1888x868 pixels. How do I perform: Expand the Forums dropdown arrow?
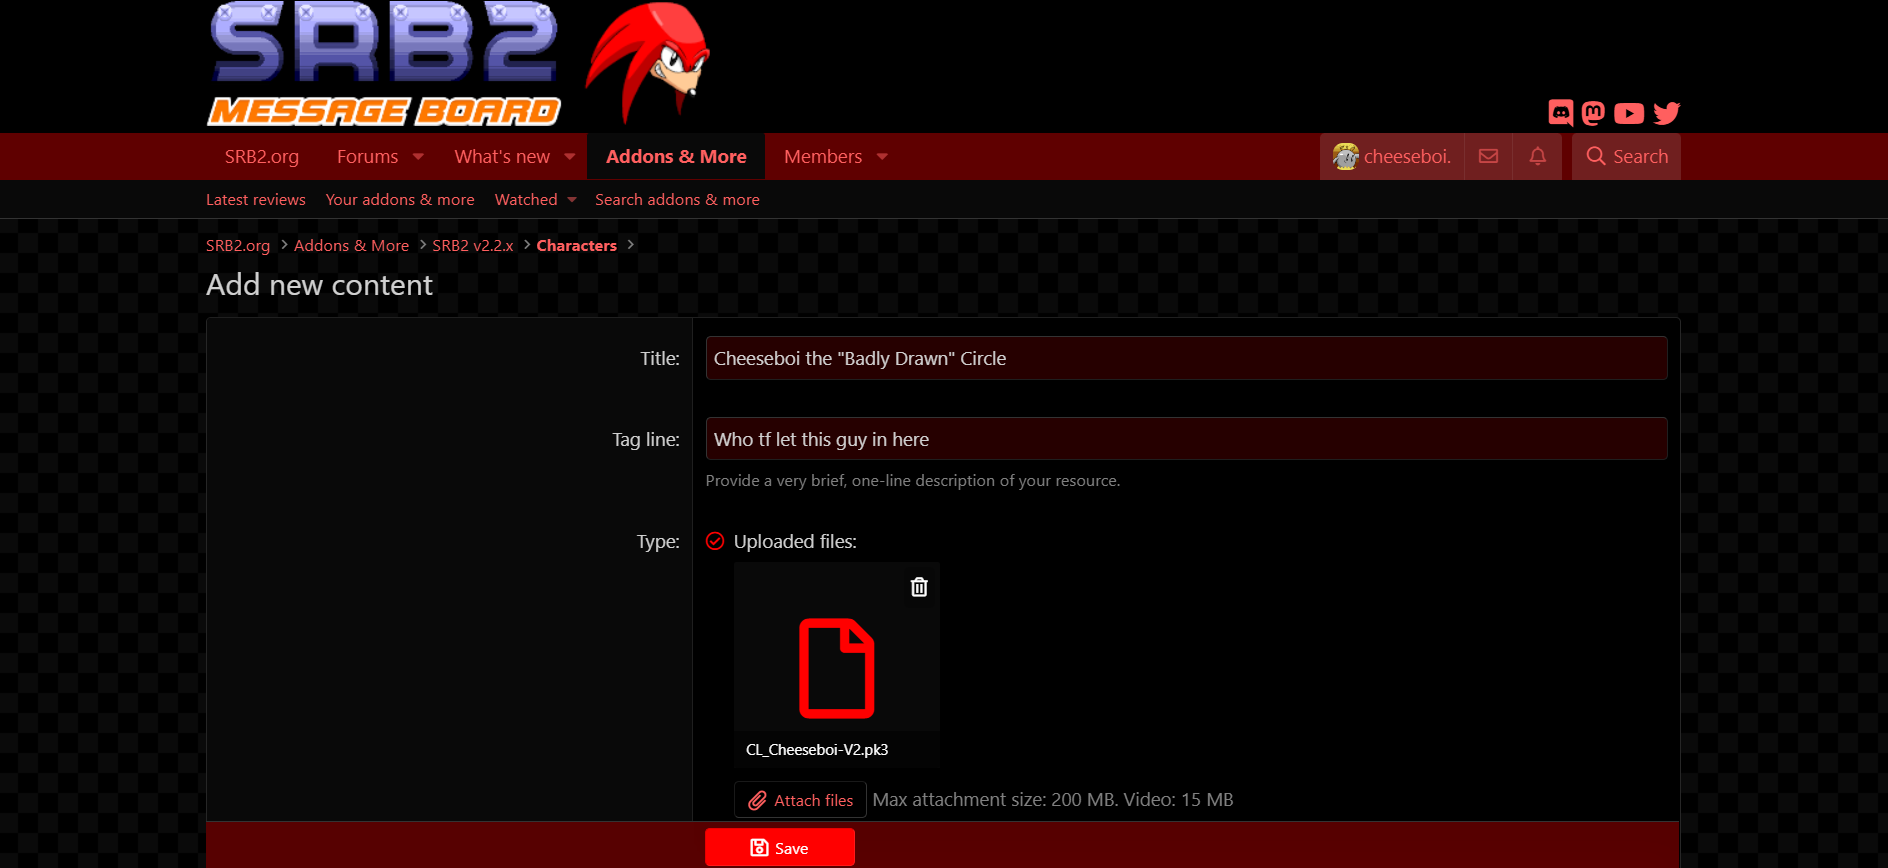[418, 157]
